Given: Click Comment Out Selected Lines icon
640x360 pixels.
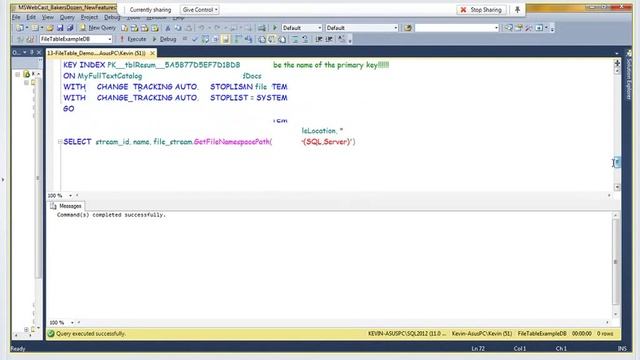Looking at the screenshot, I should (295, 39).
